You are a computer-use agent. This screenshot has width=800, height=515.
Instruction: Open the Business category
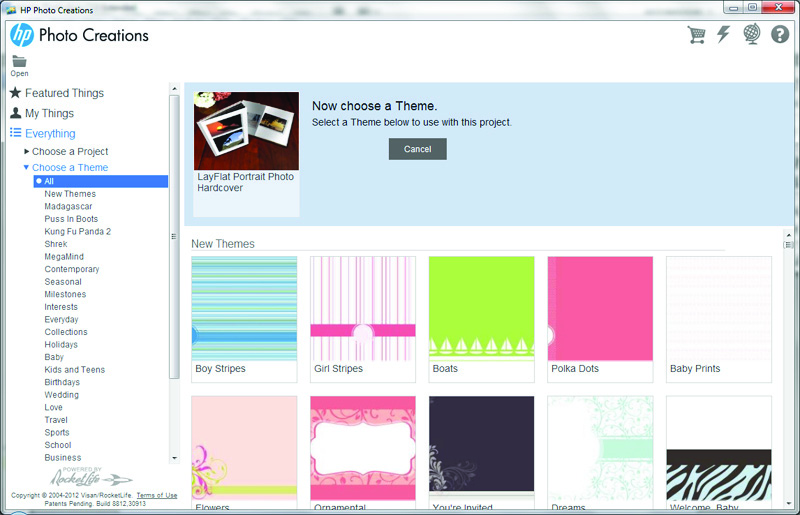pyautogui.click(x=63, y=457)
